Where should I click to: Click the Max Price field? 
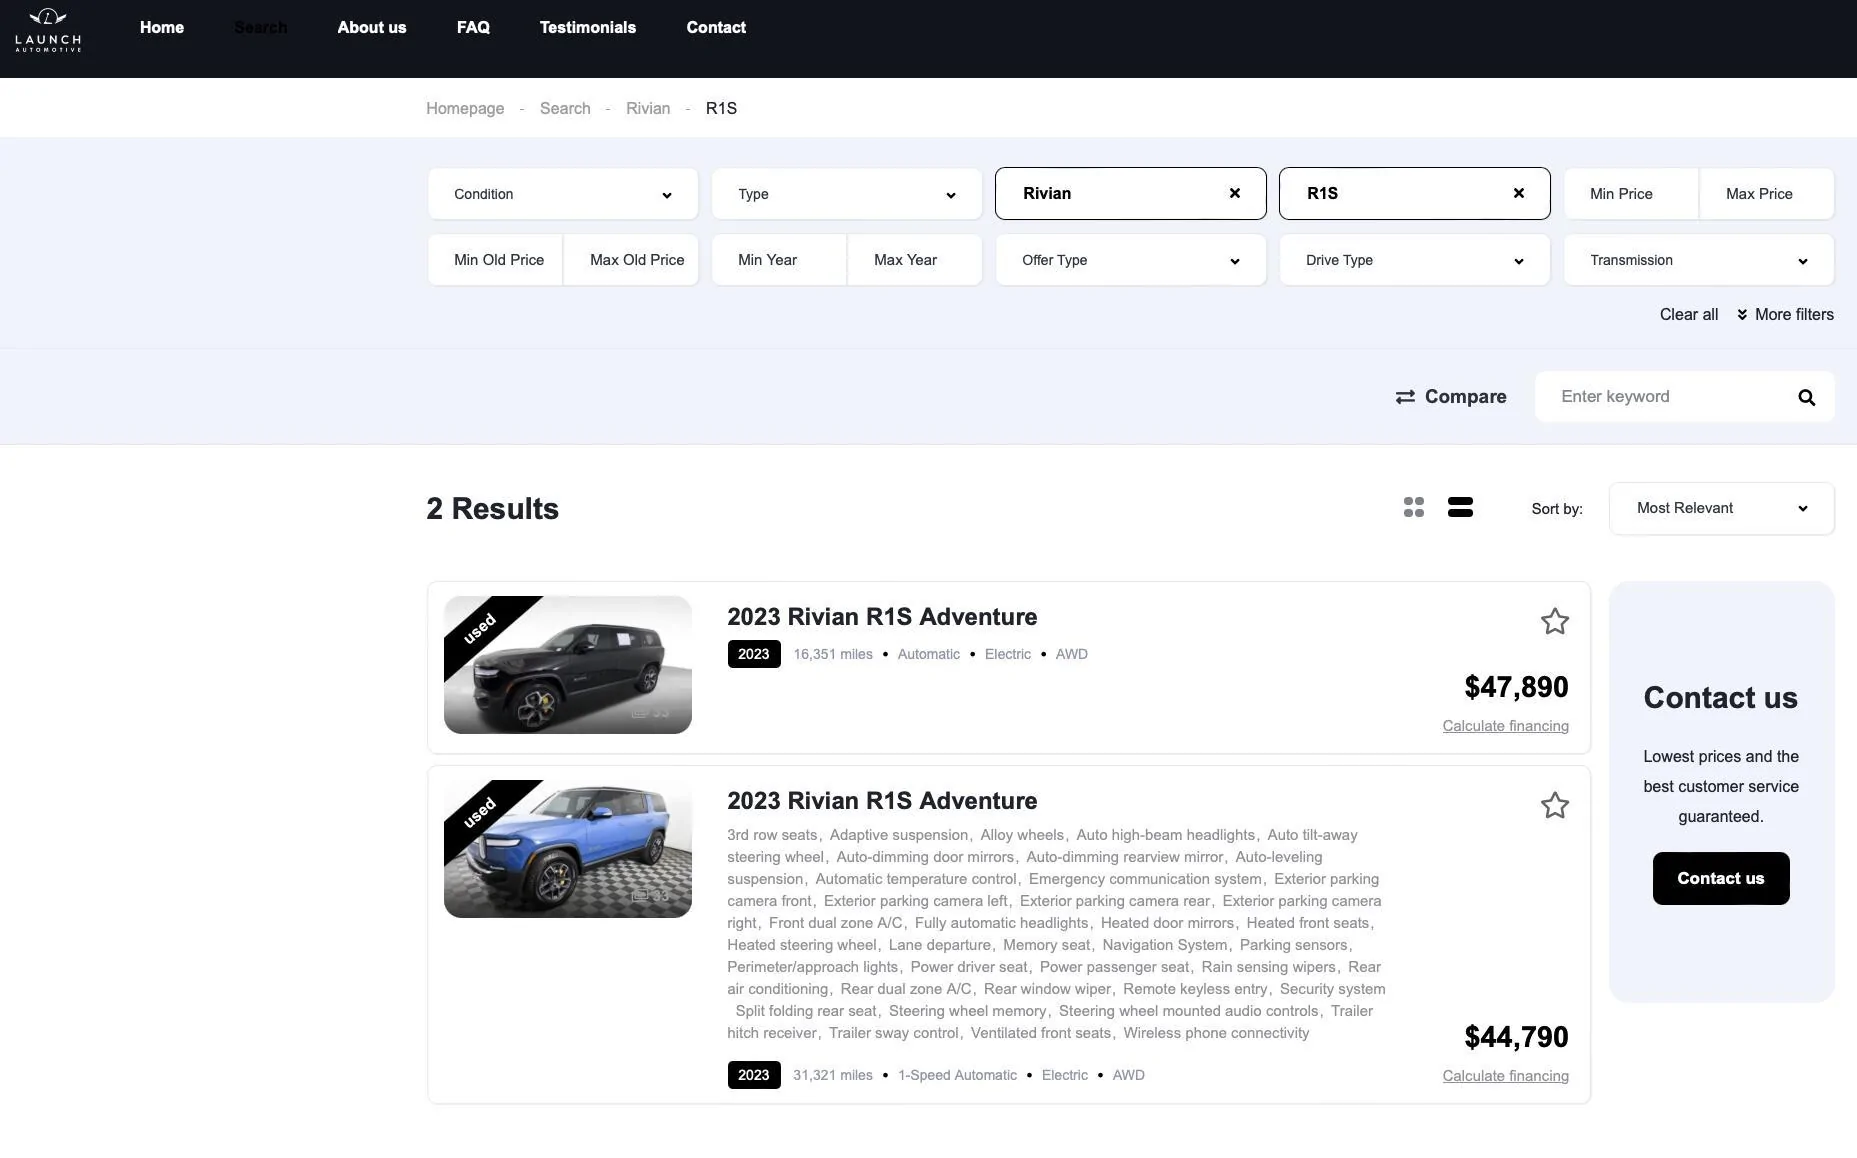pyautogui.click(x=1767, y=194)
